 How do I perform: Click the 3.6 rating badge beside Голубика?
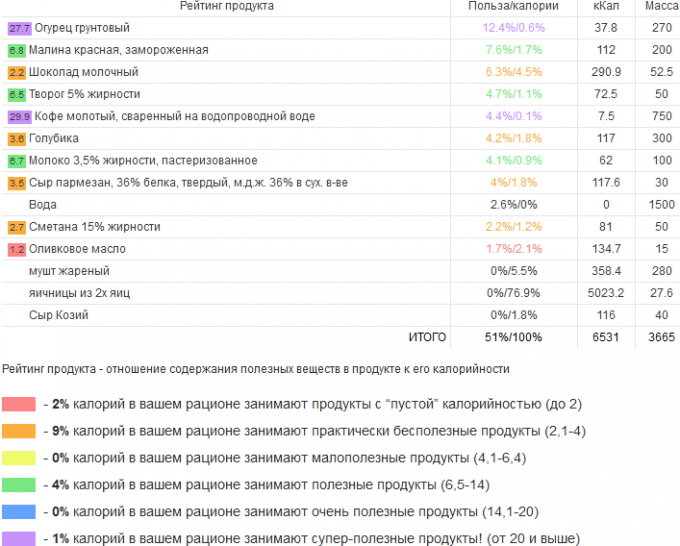(x=16, y=138)
